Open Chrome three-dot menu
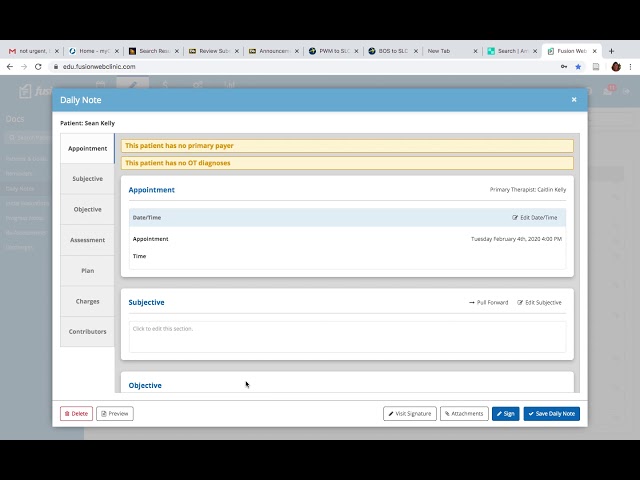The width and height of the screenshot is (640, 480). [630, 67]
